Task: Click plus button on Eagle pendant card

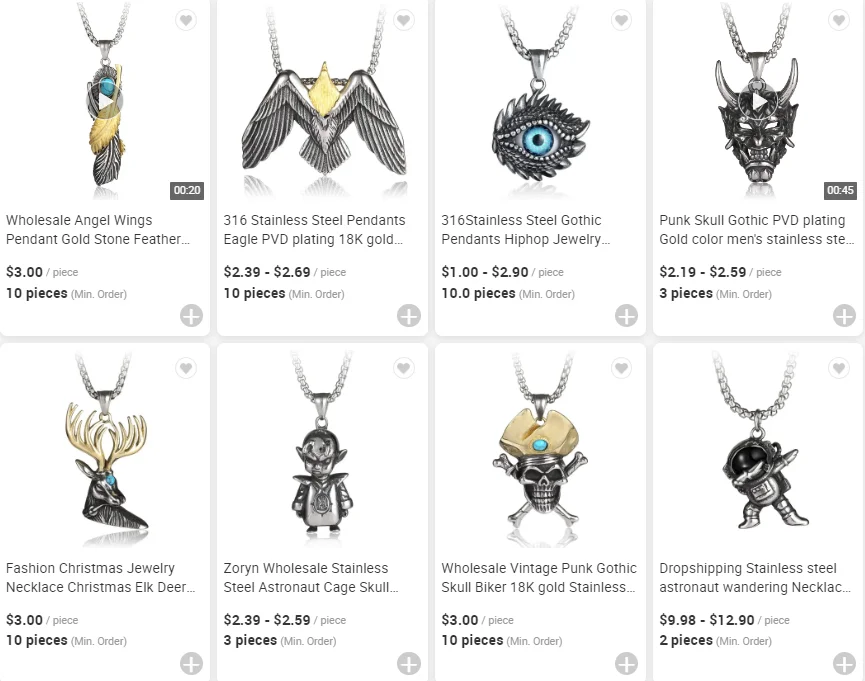Action: (x=409, y=316)
